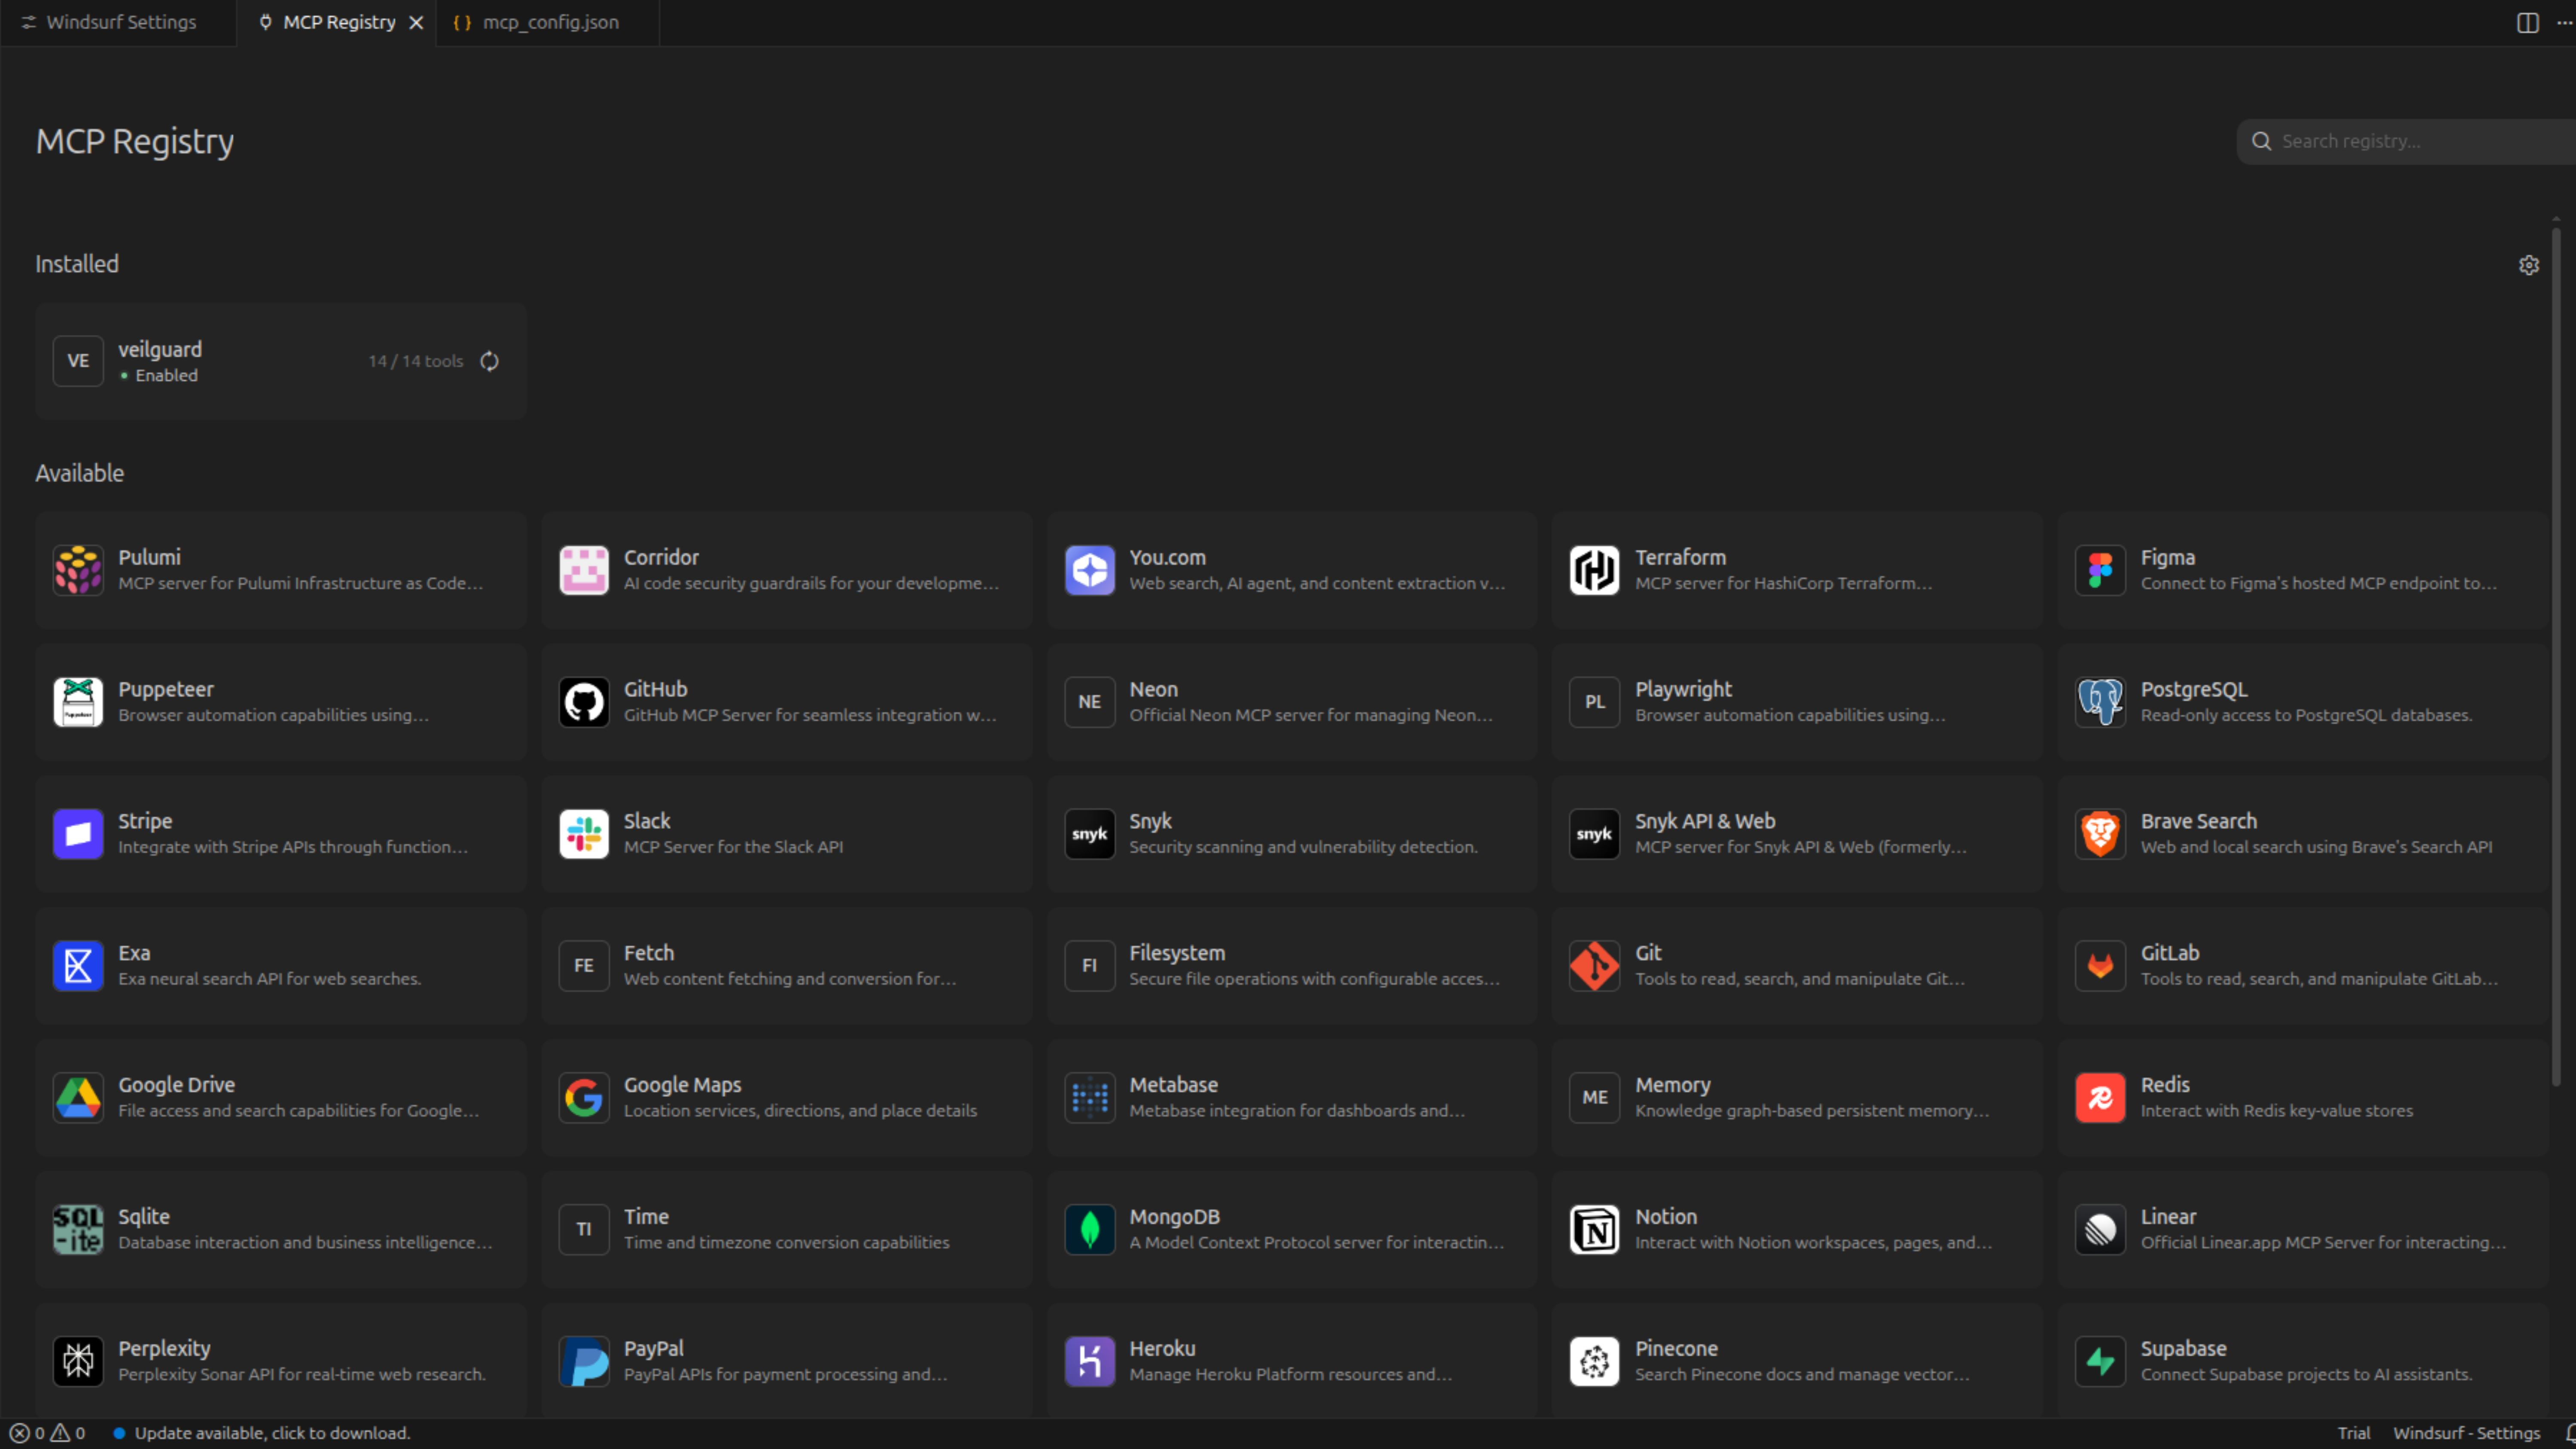Click the Google Maps G icon
This screenshot has height=1449, width=2576.
pyautogui.click(x=584, y=1098)
